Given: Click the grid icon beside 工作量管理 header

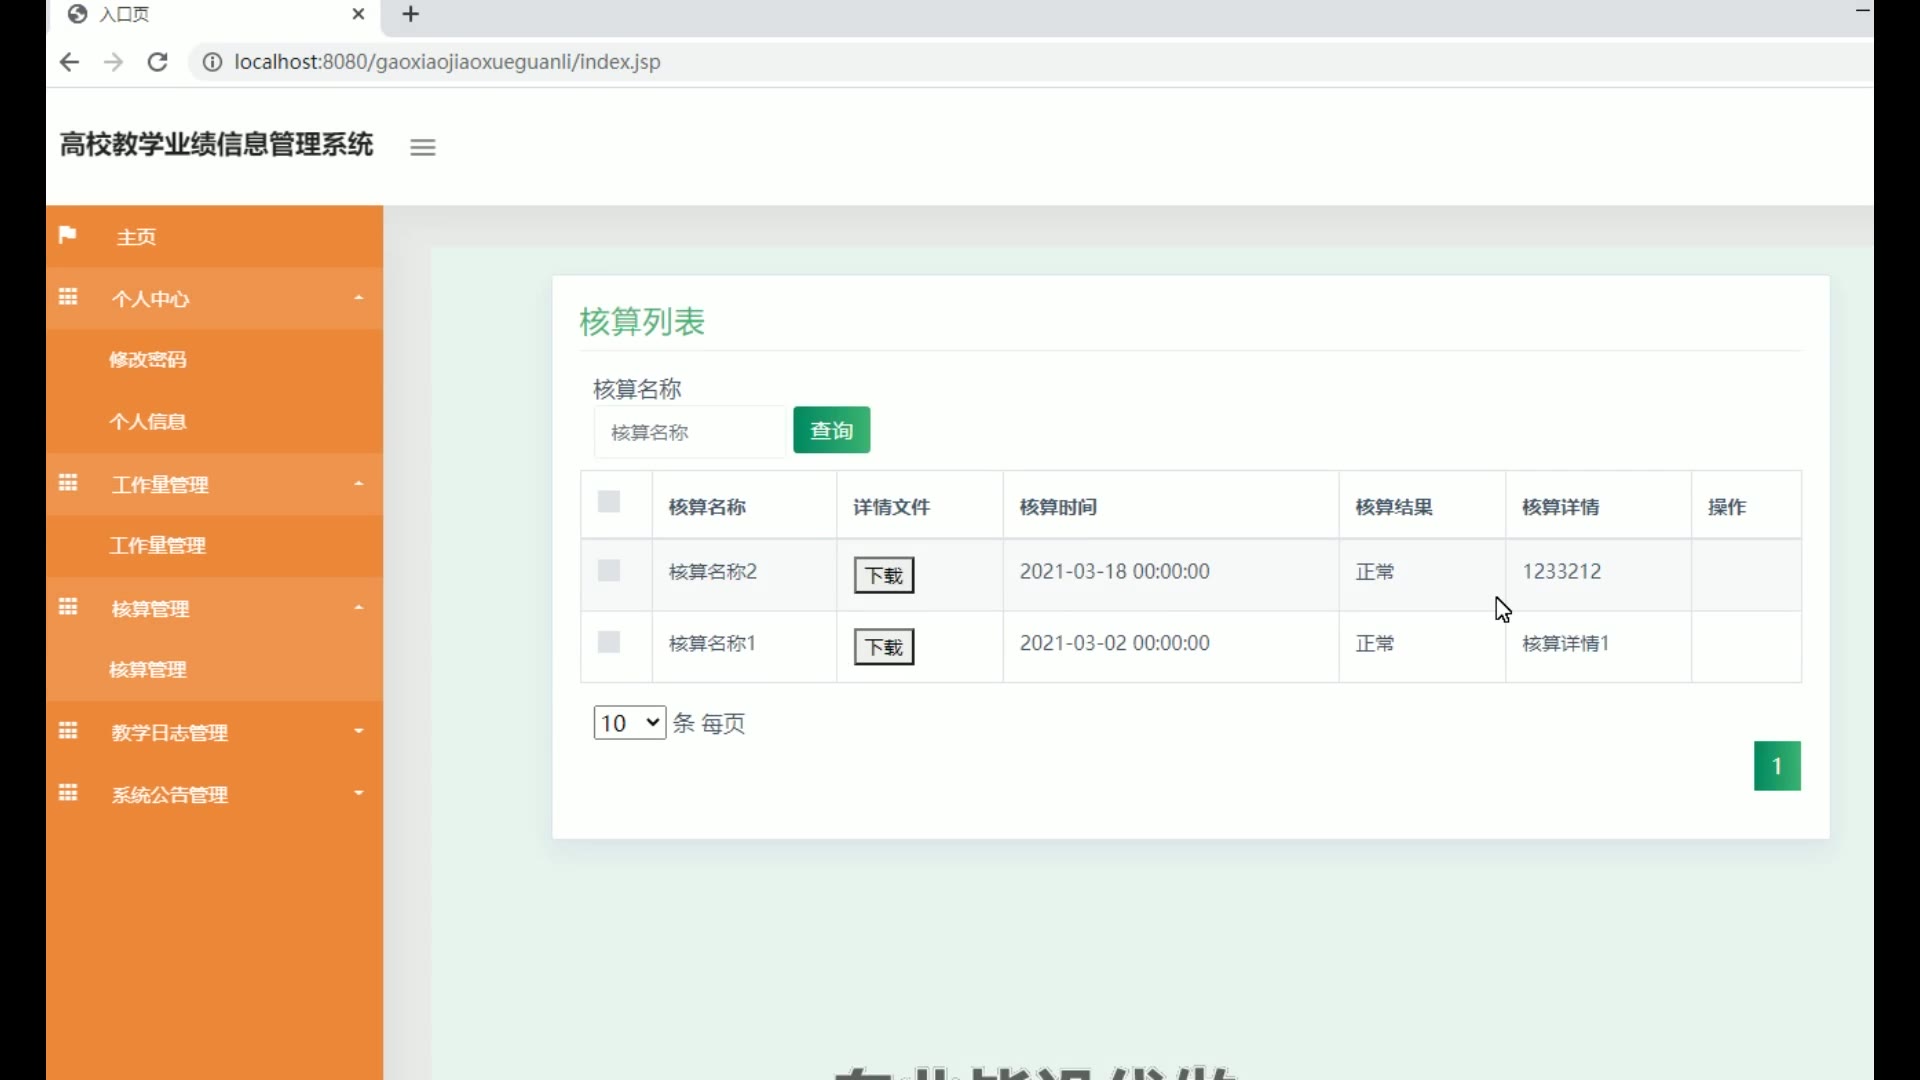Looking at the screenshot, I should 68,483.
